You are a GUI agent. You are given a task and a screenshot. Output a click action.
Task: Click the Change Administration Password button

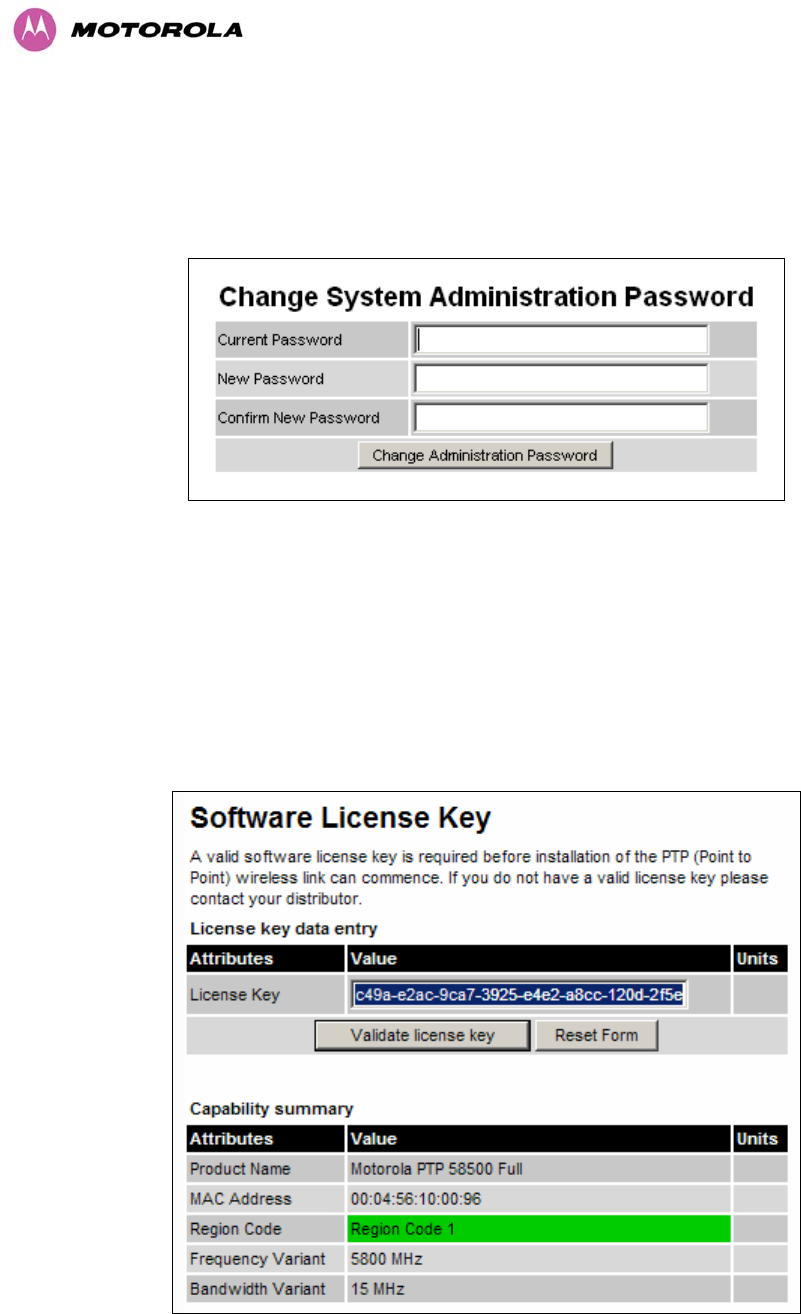(x=485, y=455)
